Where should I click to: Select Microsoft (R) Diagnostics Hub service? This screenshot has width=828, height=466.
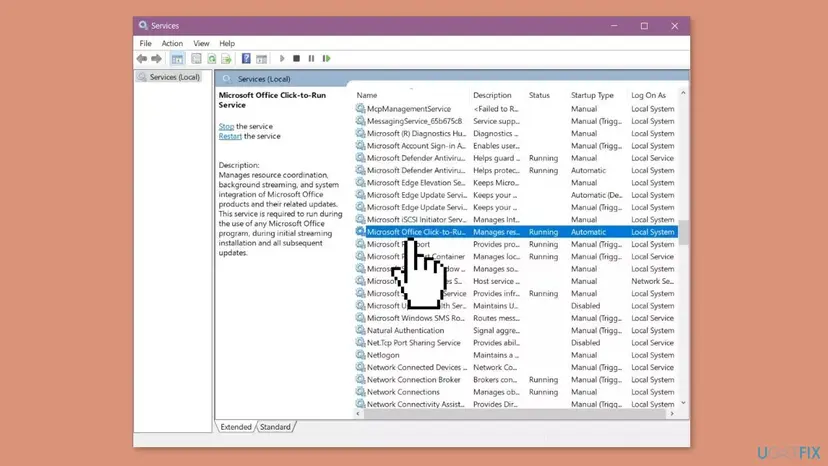[x=516, y=134]
